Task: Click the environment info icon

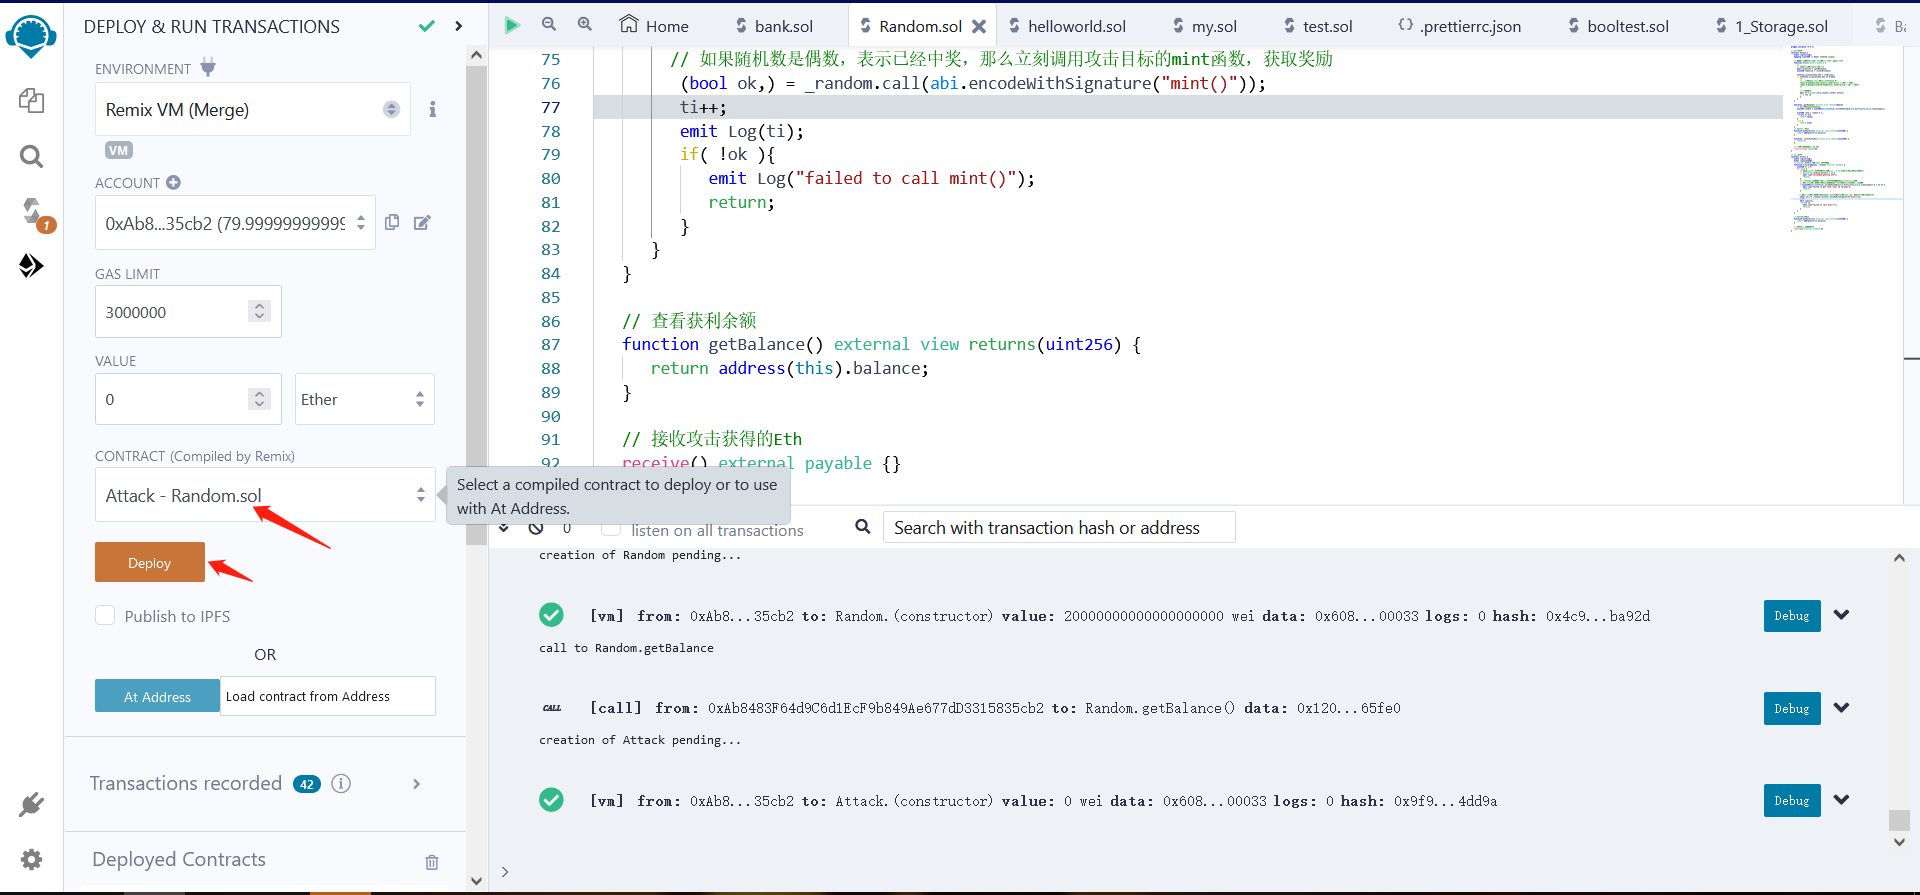Action: [432, 109]
